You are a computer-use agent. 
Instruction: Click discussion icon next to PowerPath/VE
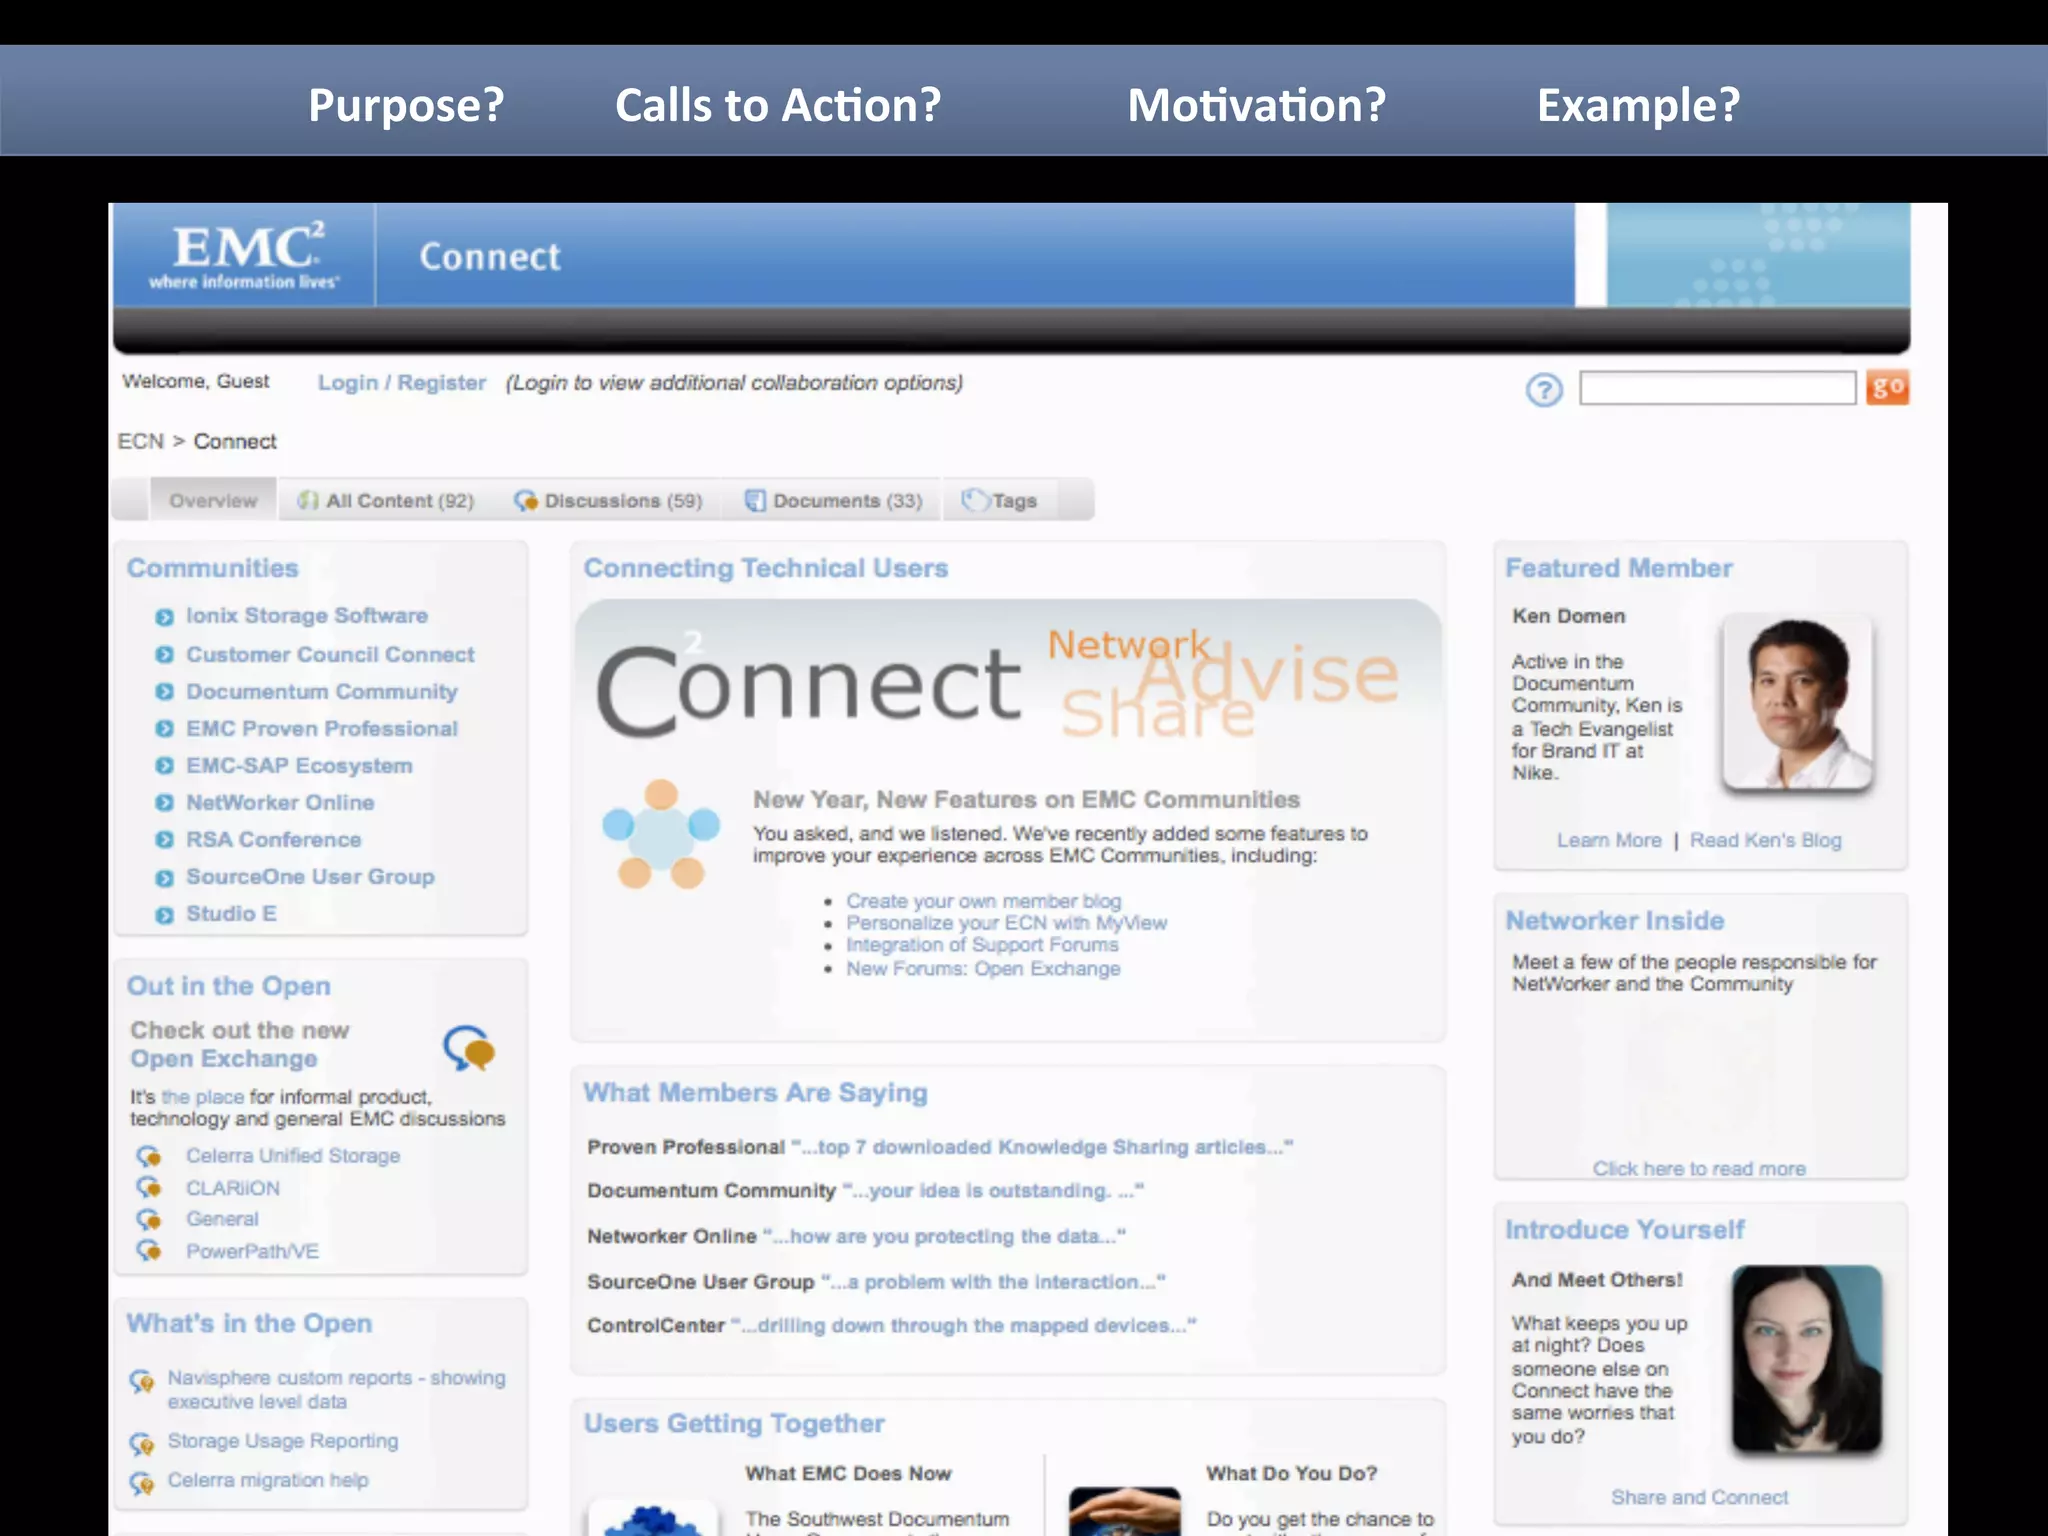(149, 1251)
